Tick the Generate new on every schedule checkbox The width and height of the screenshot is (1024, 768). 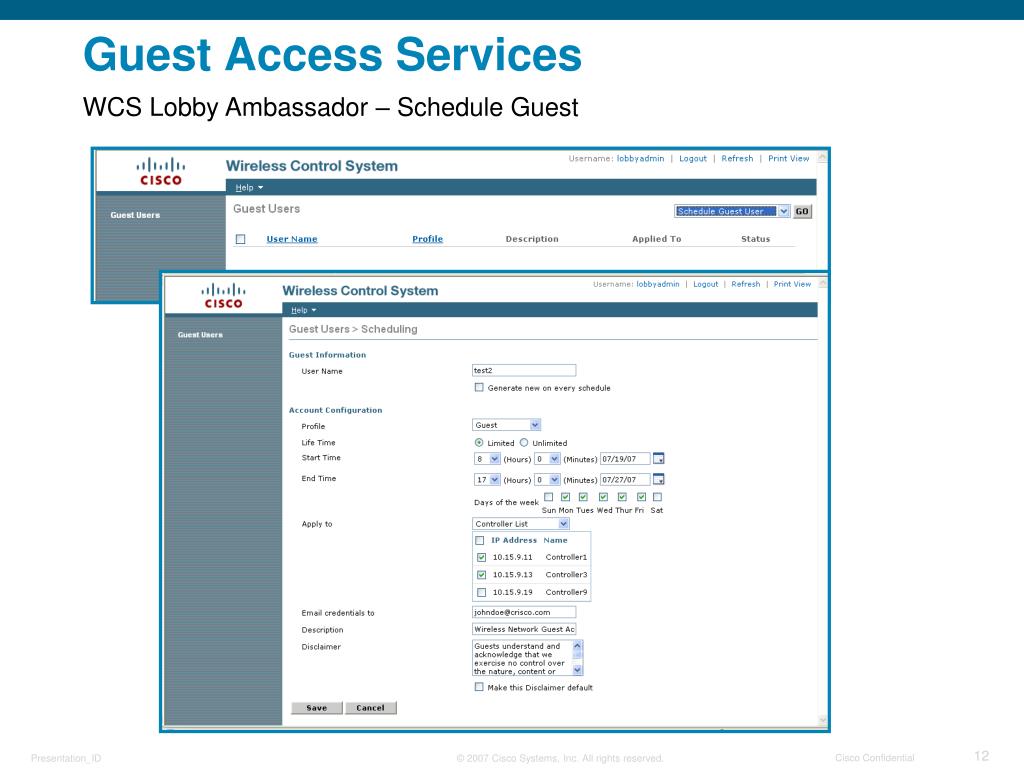[479, 387]
